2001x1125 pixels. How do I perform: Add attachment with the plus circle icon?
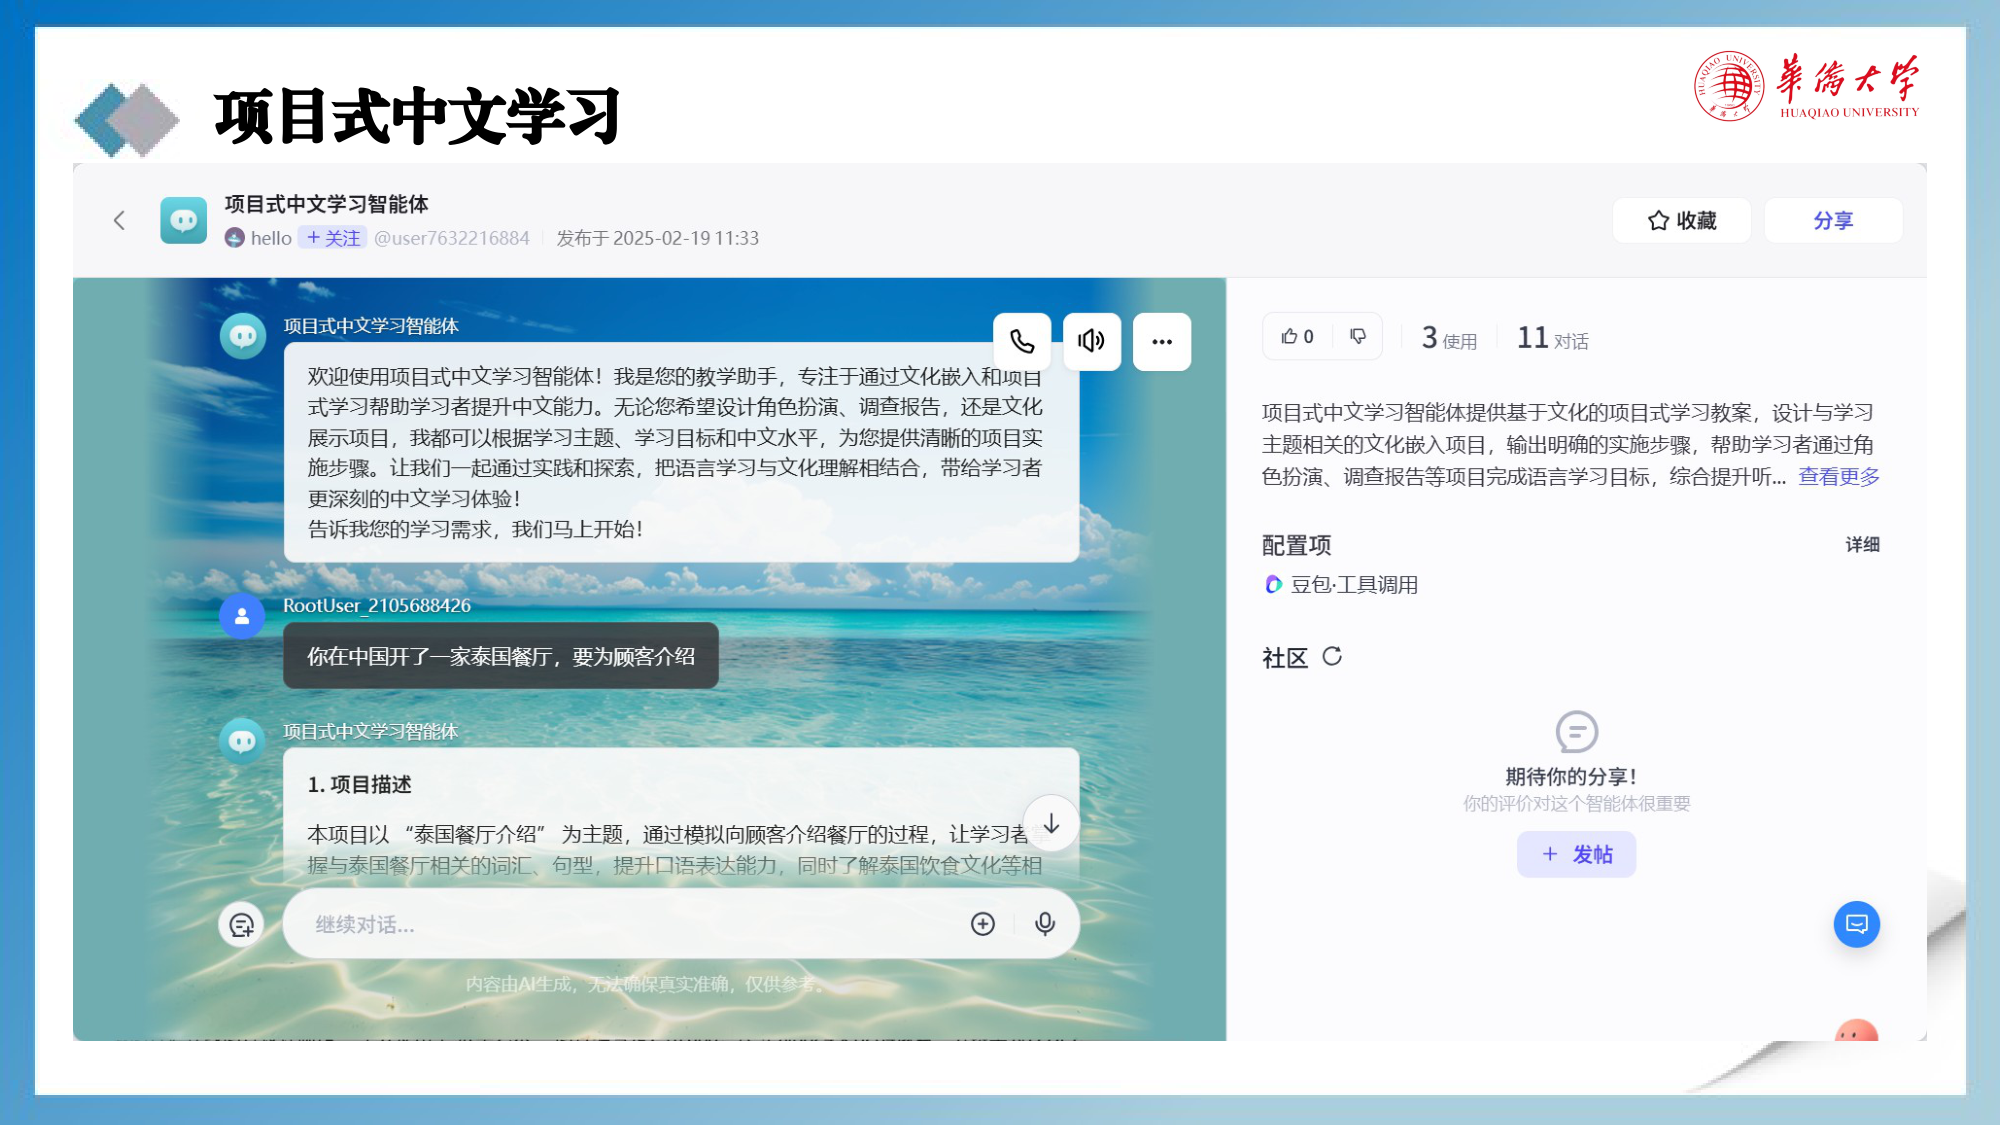tap(983, 924)
